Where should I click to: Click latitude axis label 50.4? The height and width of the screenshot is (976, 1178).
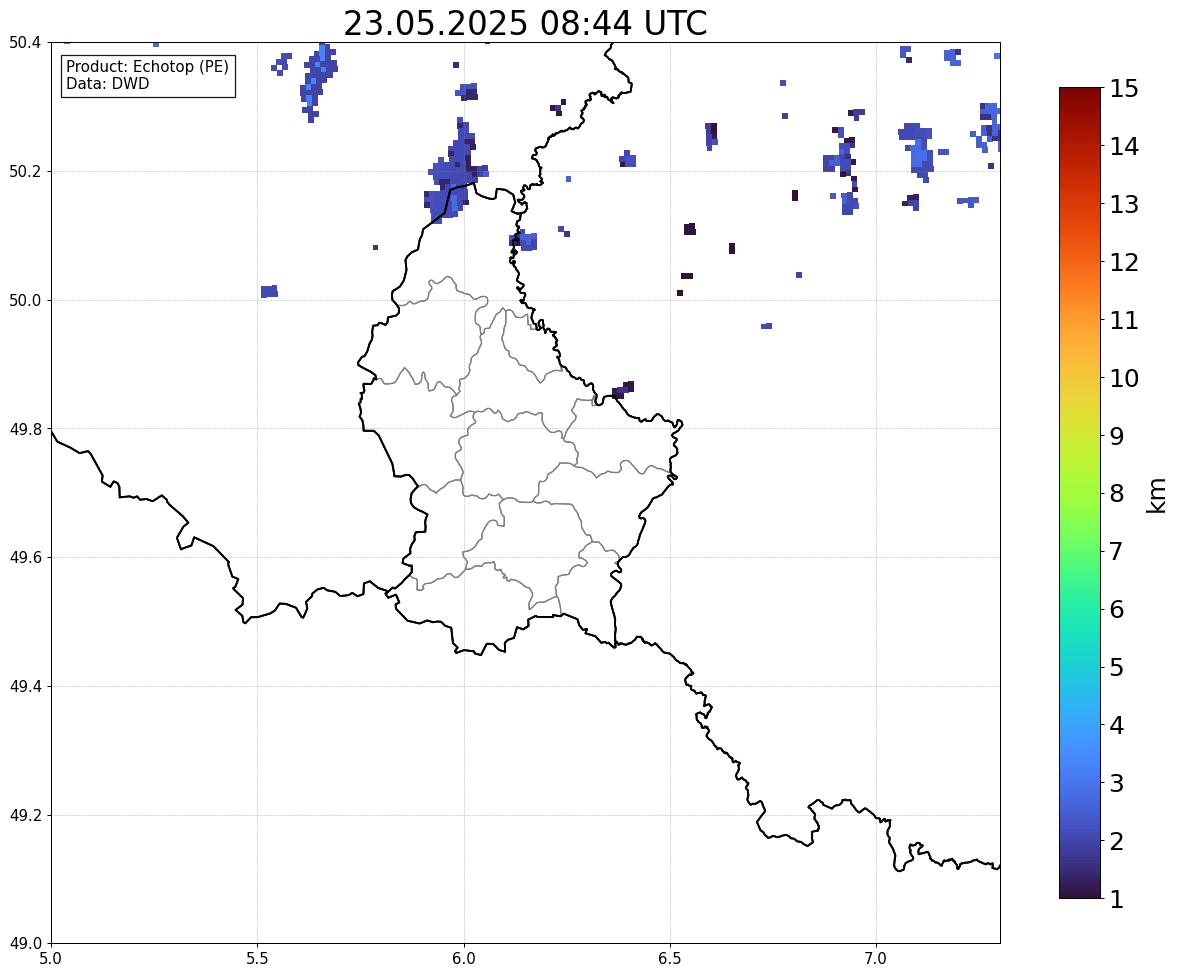[x=25, y=43]
